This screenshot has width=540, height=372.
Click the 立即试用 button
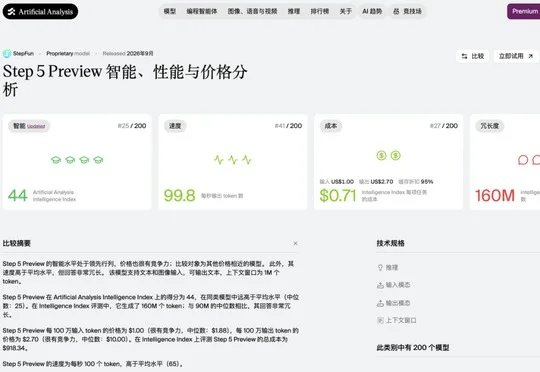point(516,56)
